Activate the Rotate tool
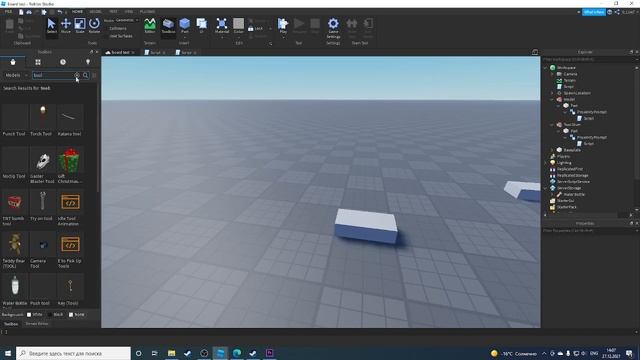The image size is (640, 360). tap(94, 26)
